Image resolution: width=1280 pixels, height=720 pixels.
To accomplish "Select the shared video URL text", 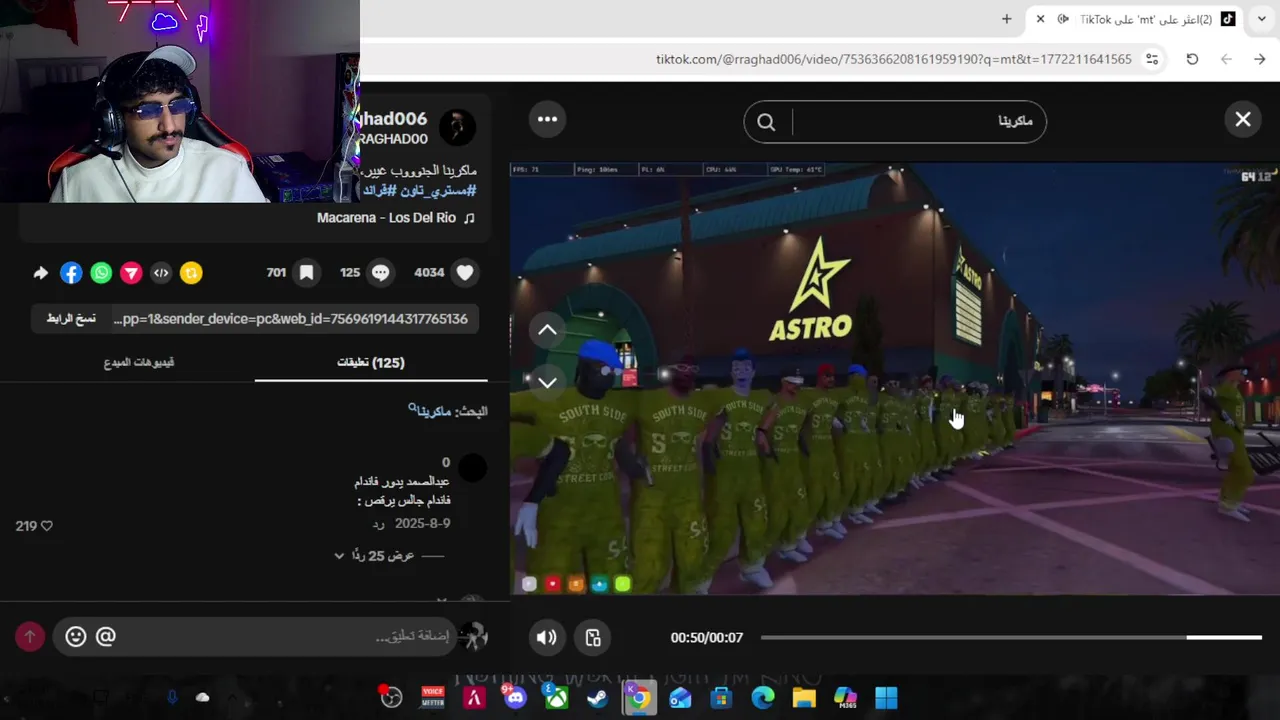I will (290, 318).
